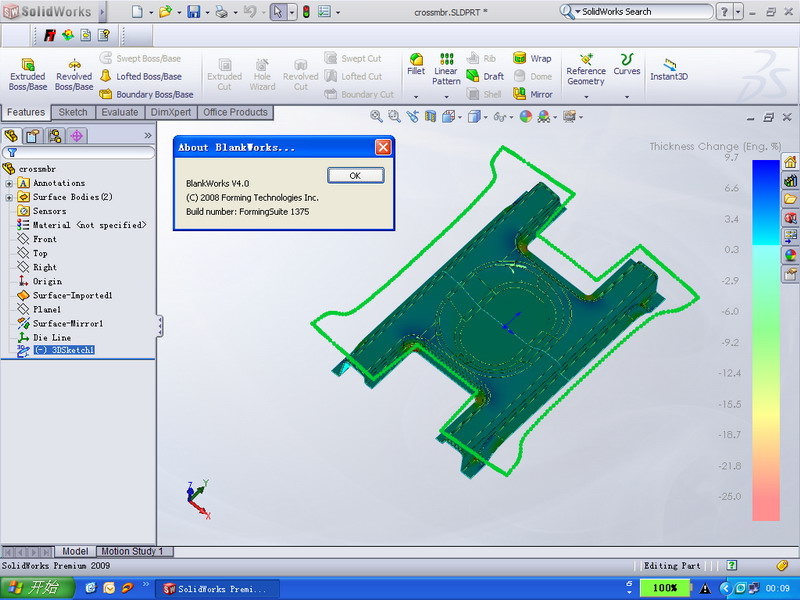Click the Help question mark button
Image resolution: width=800 pixels, height=600 pixels.
(x=724, y=12)
